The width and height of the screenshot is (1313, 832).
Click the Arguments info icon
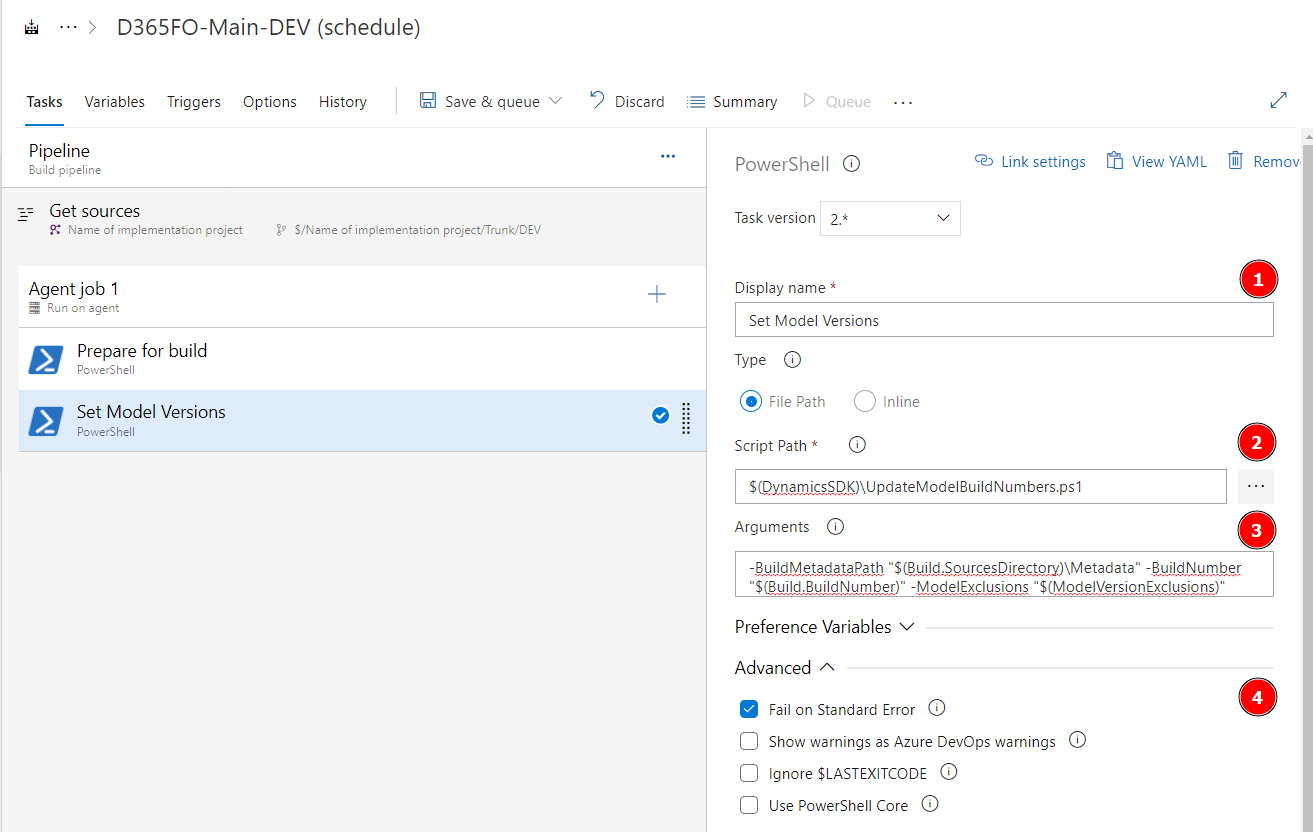pyautogui.click(x=836, y=526)
